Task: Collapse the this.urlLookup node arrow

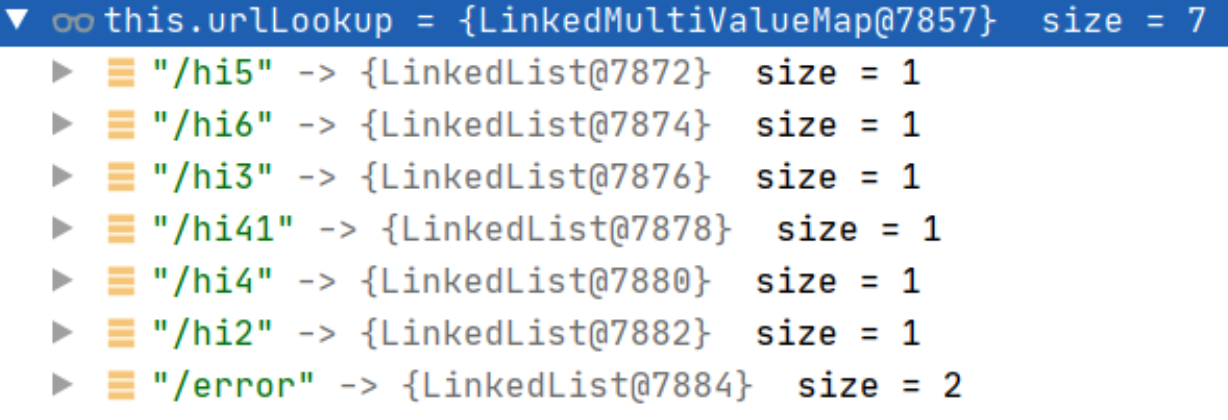Action: tap(17, 20)
